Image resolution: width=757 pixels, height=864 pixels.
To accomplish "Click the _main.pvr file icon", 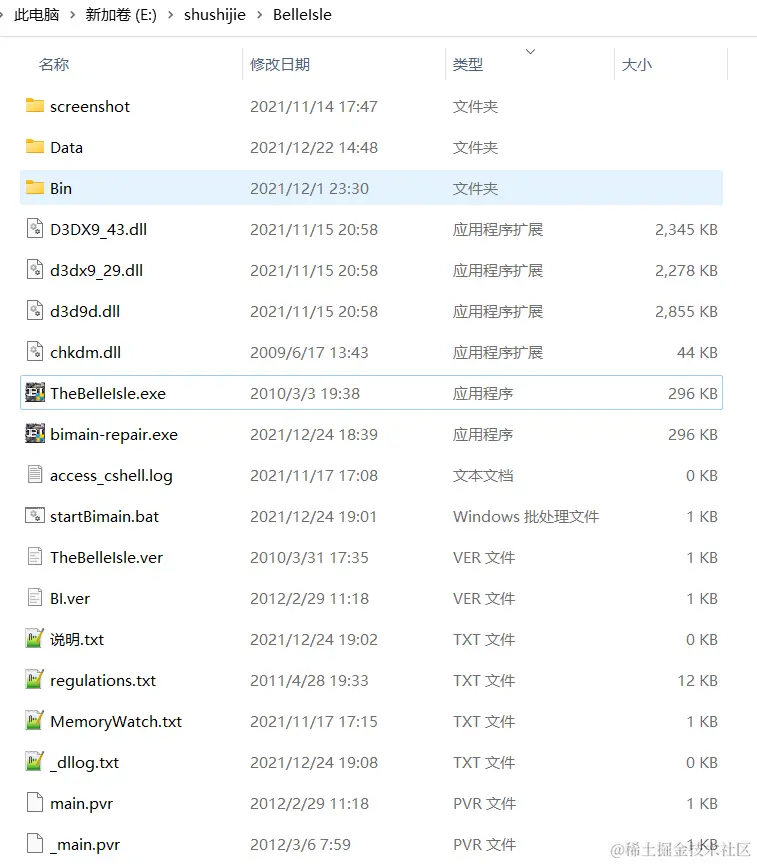I will click(35, 844).
